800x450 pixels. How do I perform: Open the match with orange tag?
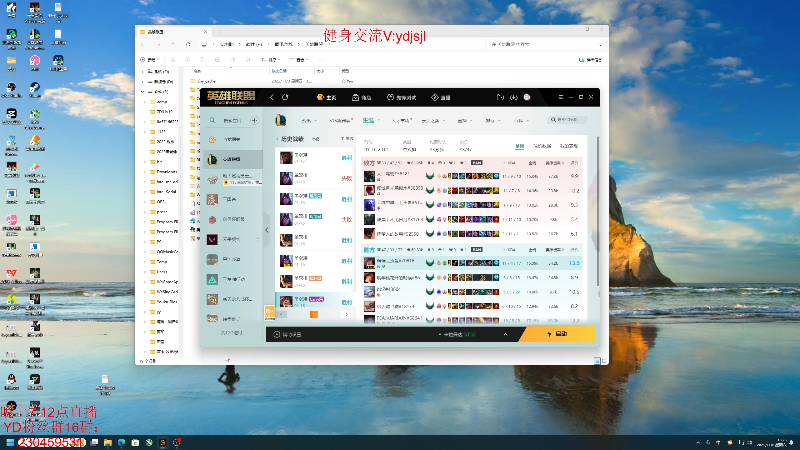tap(315, 281)
